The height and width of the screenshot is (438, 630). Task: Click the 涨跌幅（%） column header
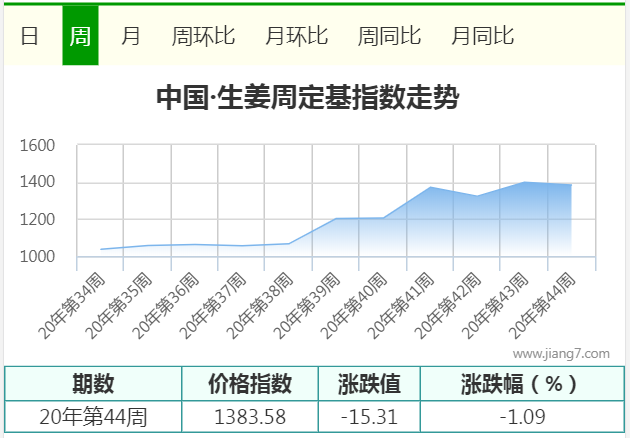[x=522, y=384]
